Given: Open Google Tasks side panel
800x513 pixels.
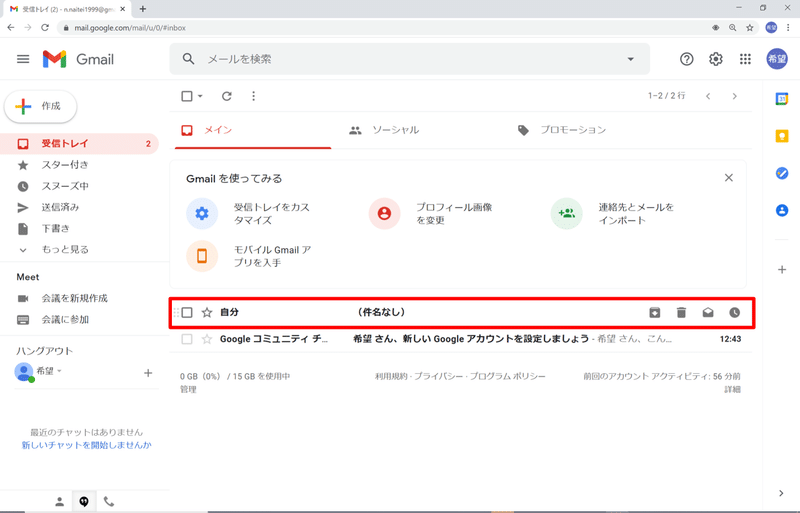Looking at the screenshot, I should tap(782, 174).
